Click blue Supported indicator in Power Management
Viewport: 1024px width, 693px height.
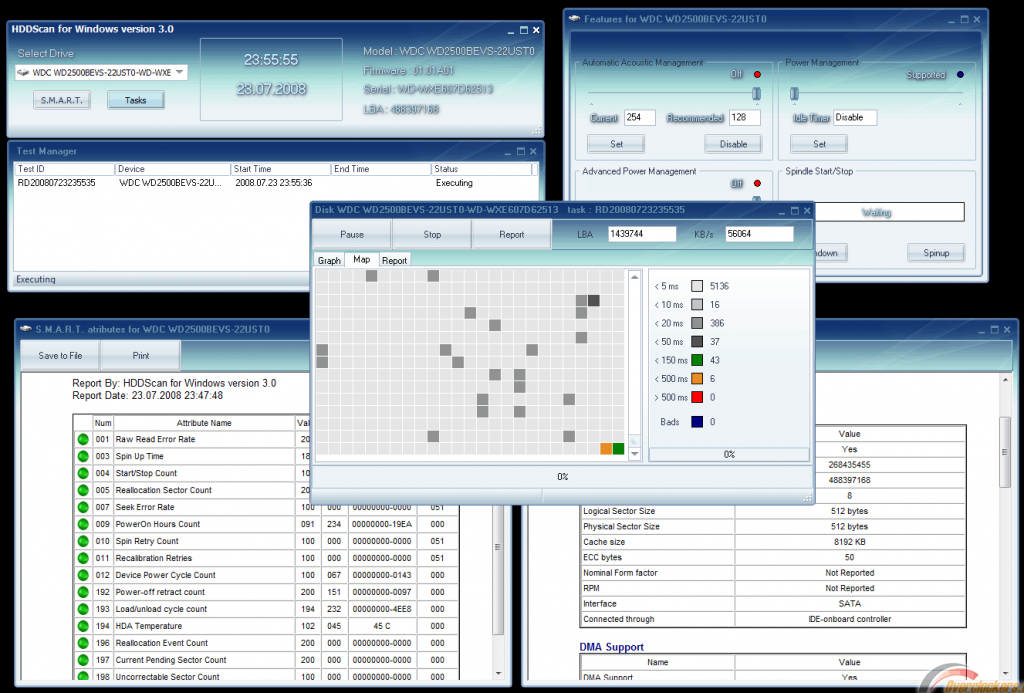point(960,75)
